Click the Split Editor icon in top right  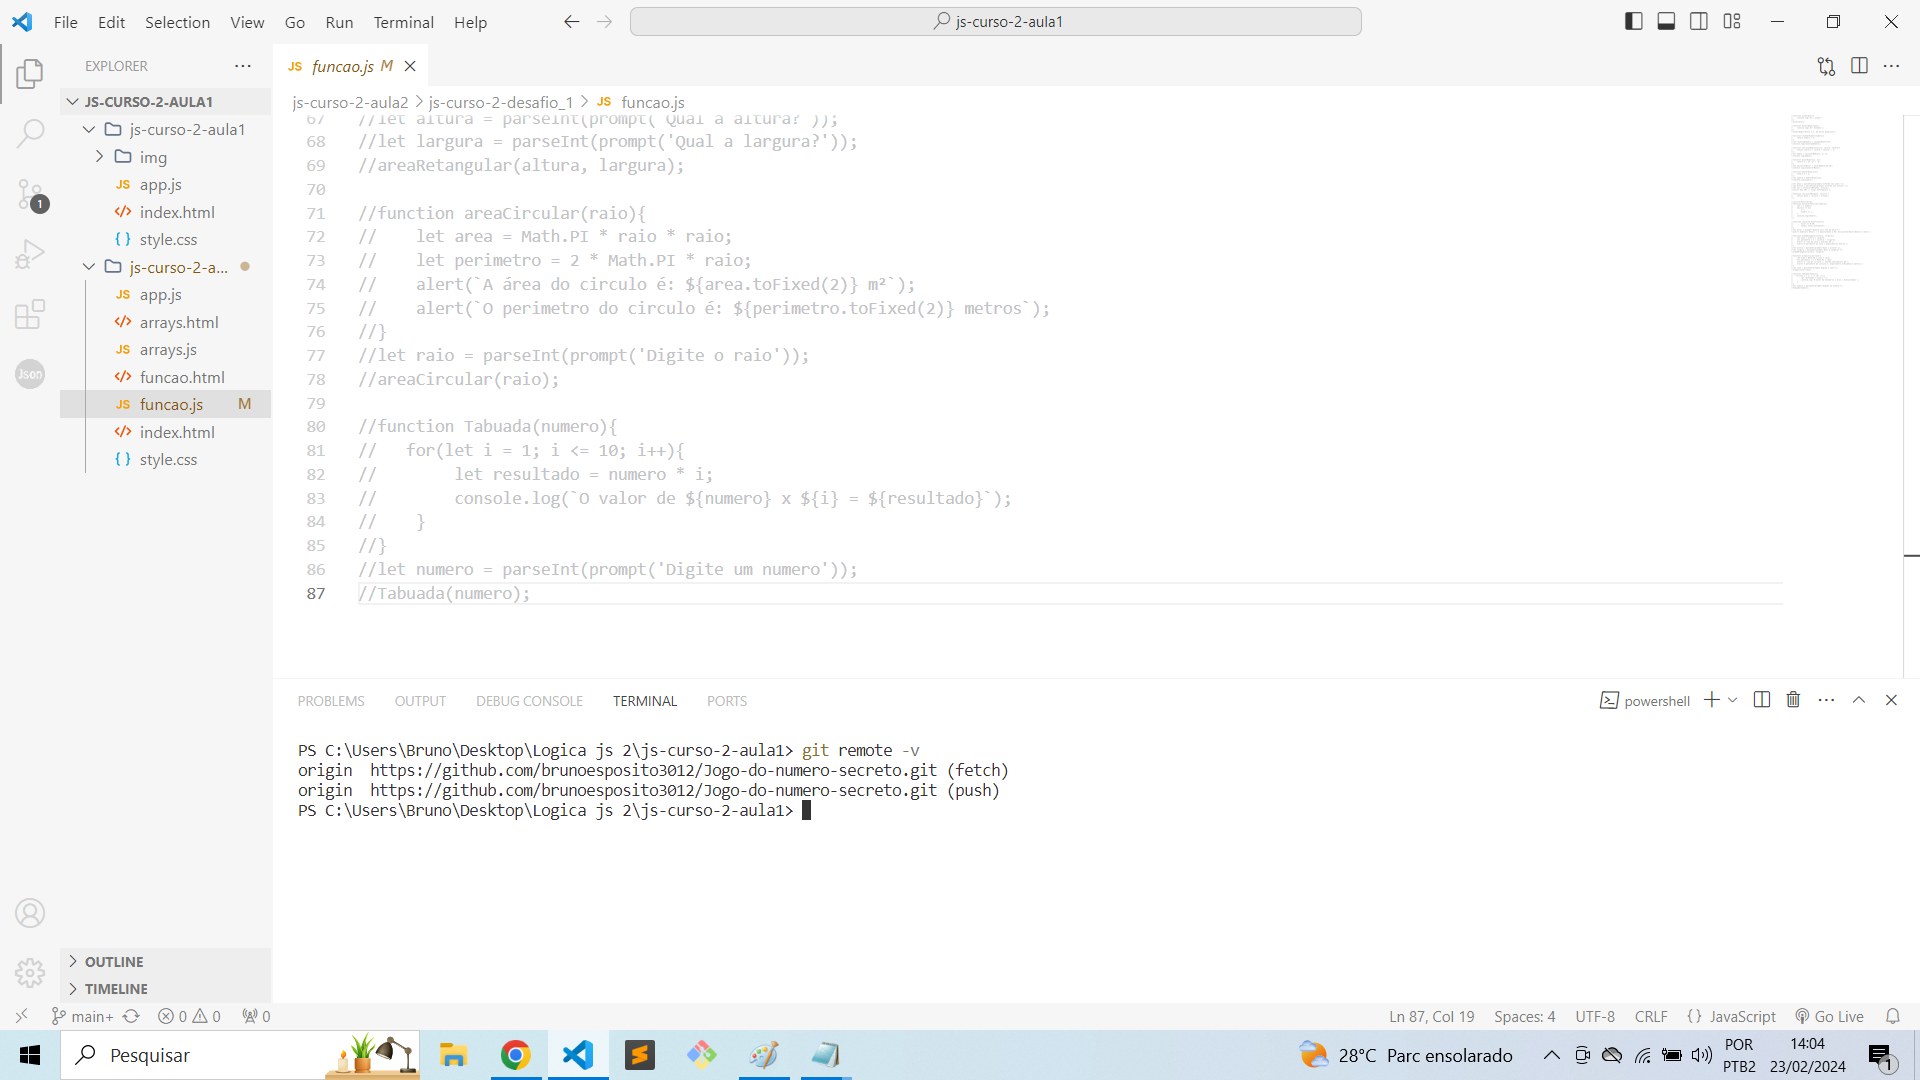click(x=1861, y=66)
